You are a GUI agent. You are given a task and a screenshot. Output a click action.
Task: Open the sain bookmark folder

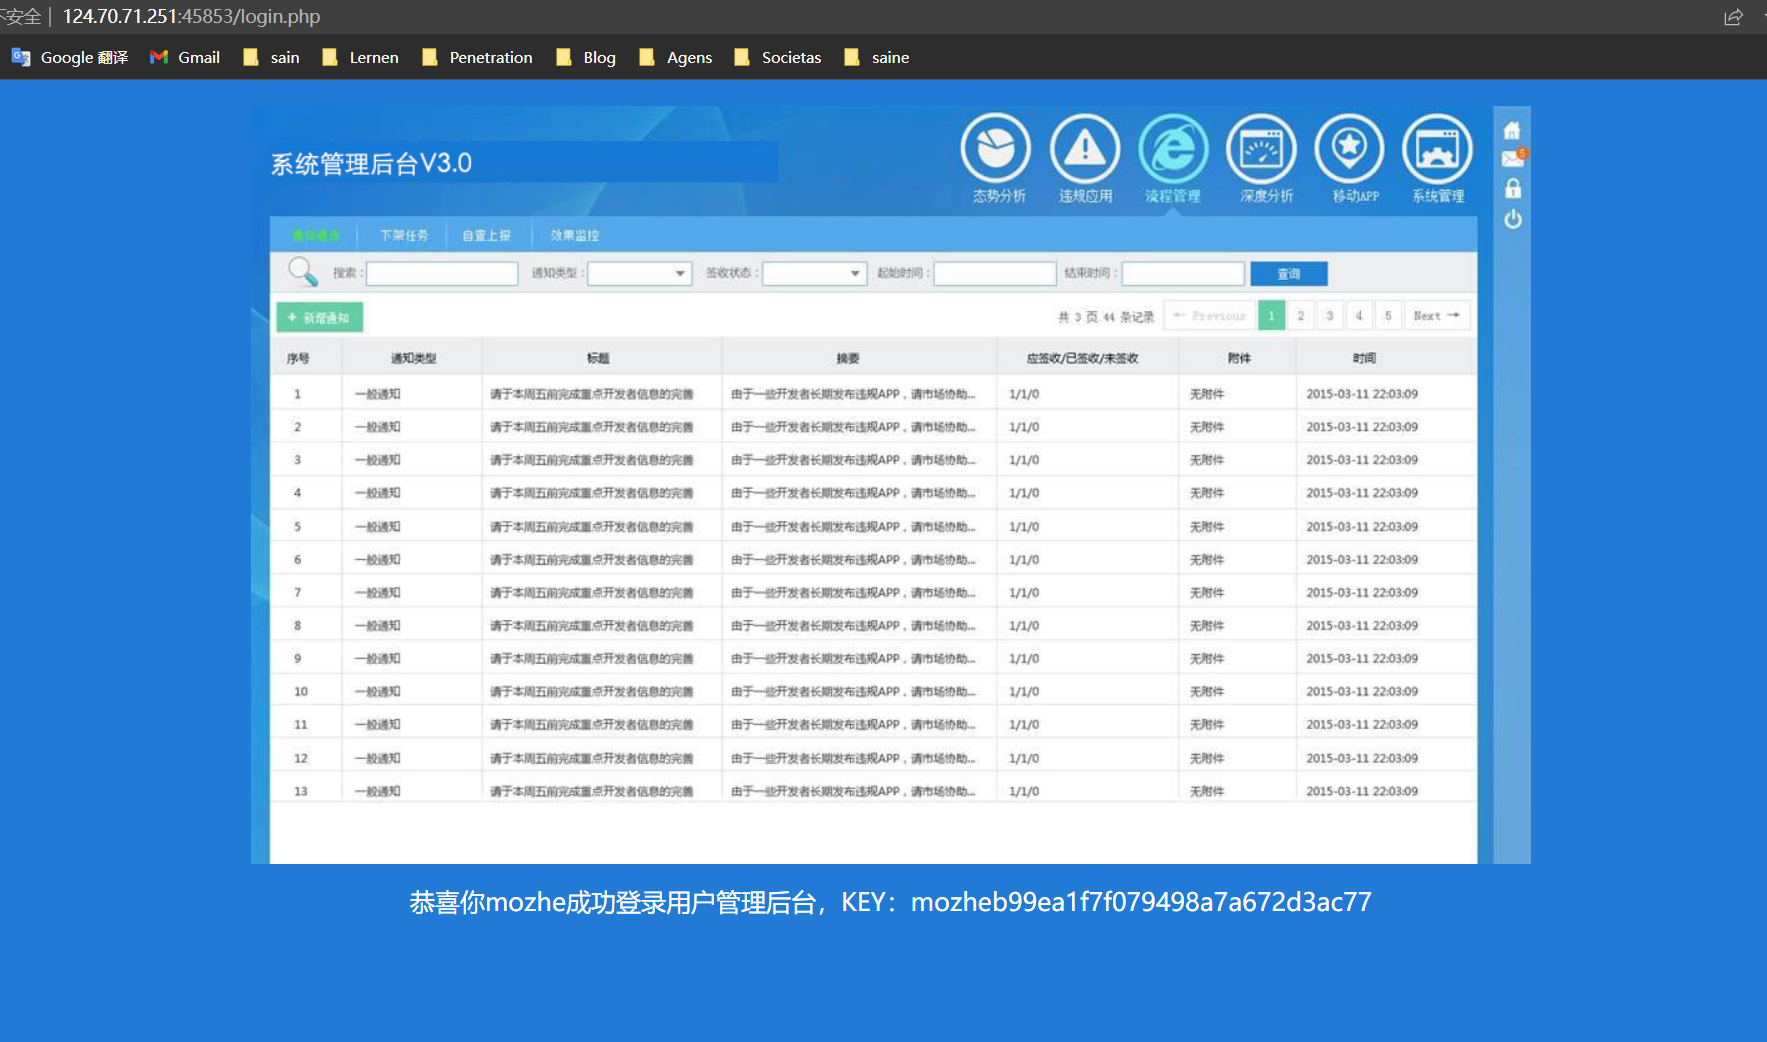(271, 57)
